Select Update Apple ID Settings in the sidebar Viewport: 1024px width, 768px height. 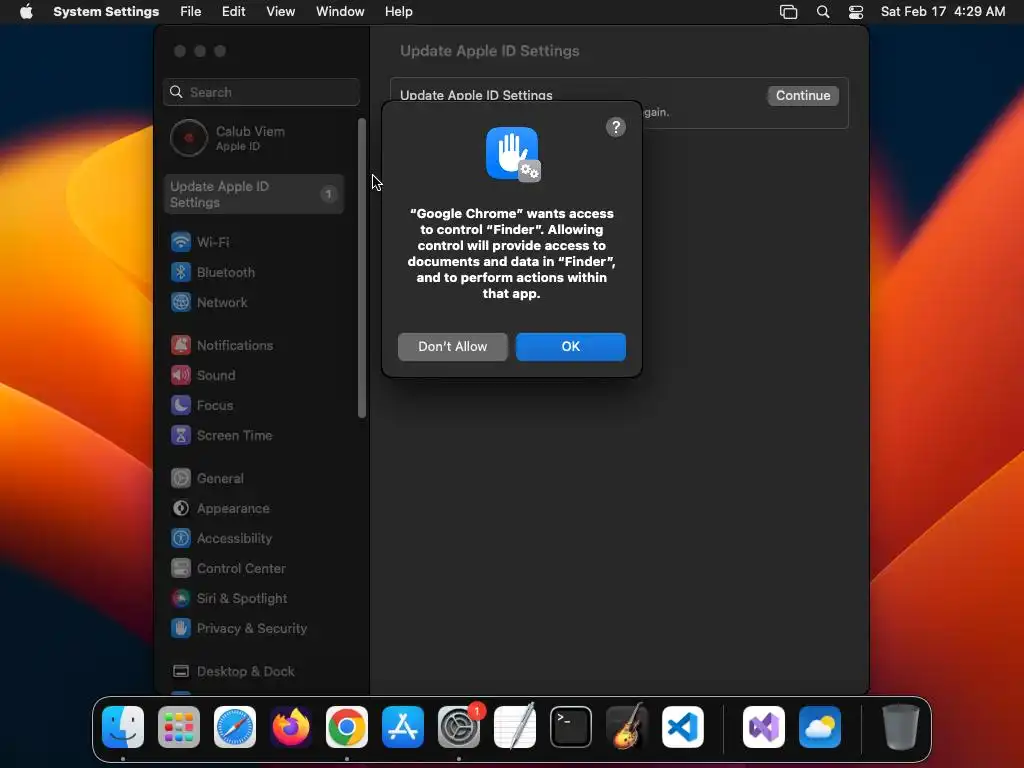pos(253,194)
